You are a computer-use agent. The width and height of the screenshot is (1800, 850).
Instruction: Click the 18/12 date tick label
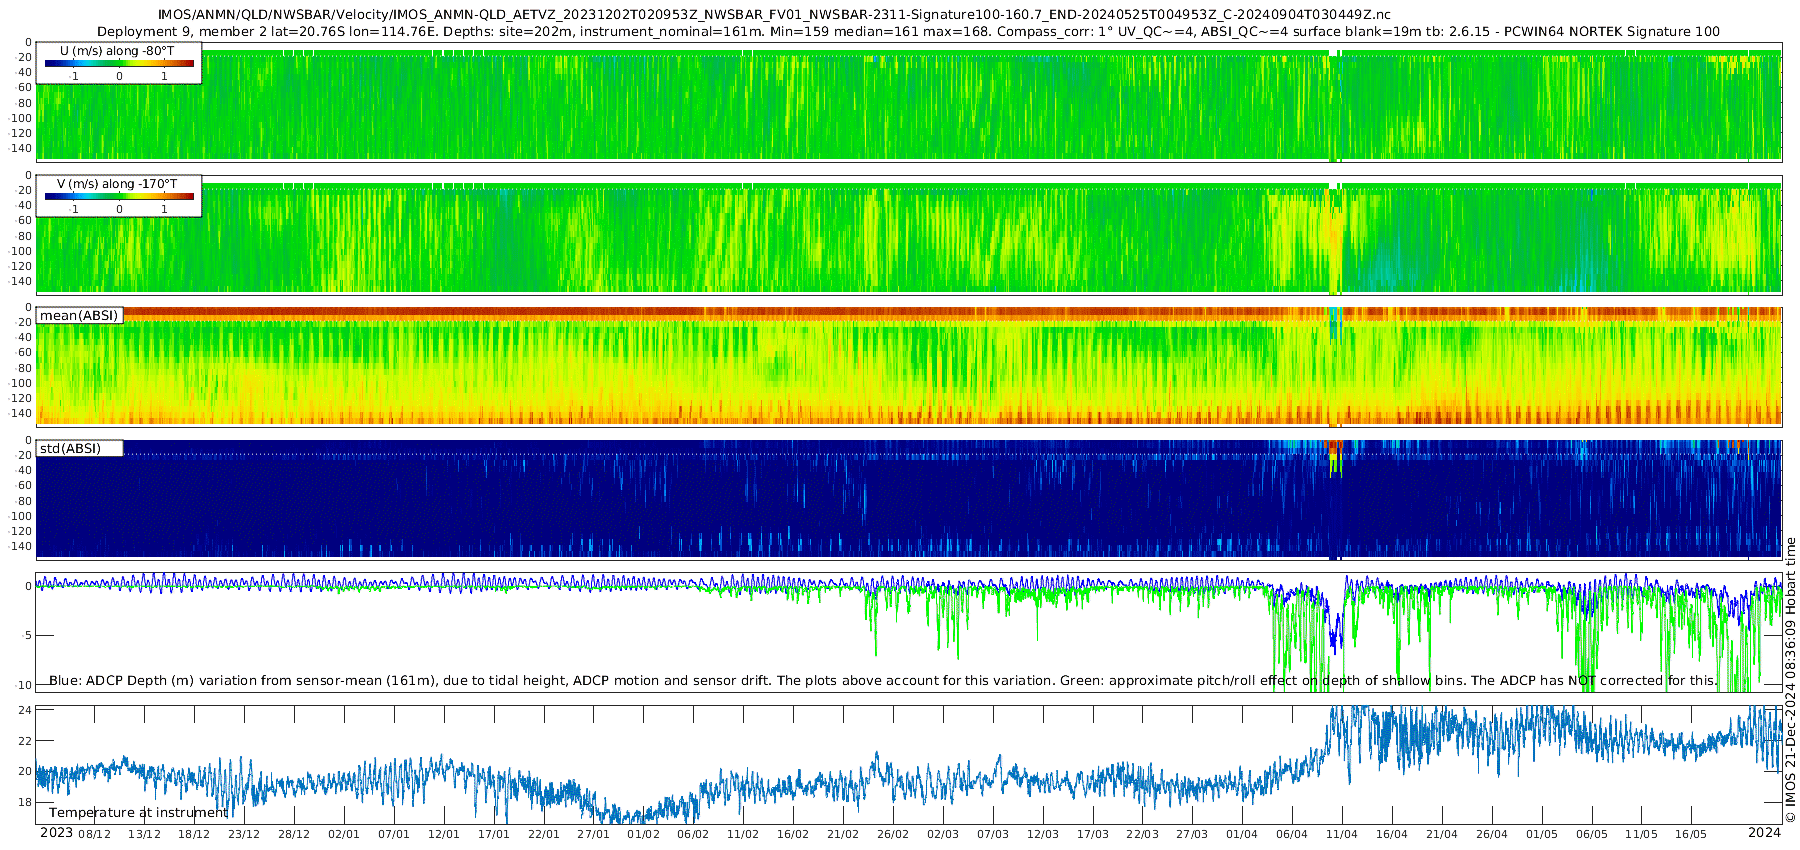tap(194, 835)
